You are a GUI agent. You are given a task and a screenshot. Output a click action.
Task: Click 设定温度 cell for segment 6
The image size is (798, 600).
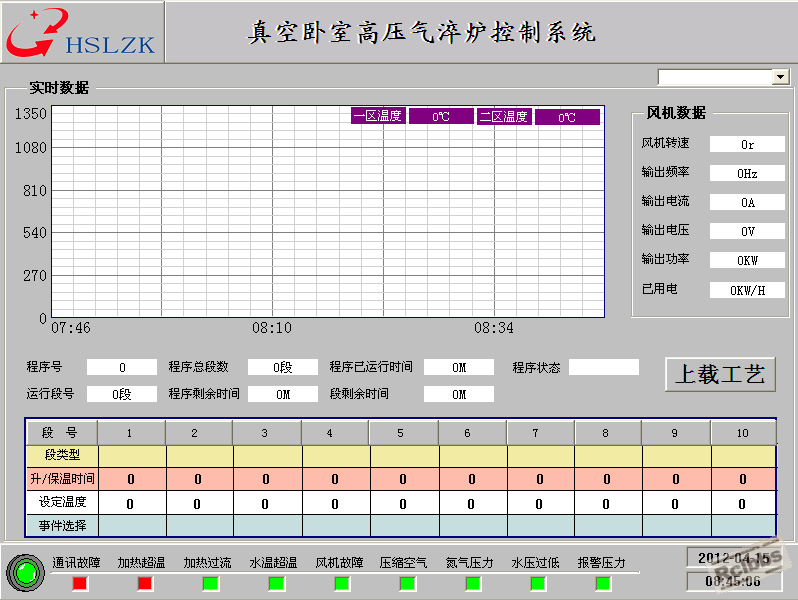tap(473, 503)
